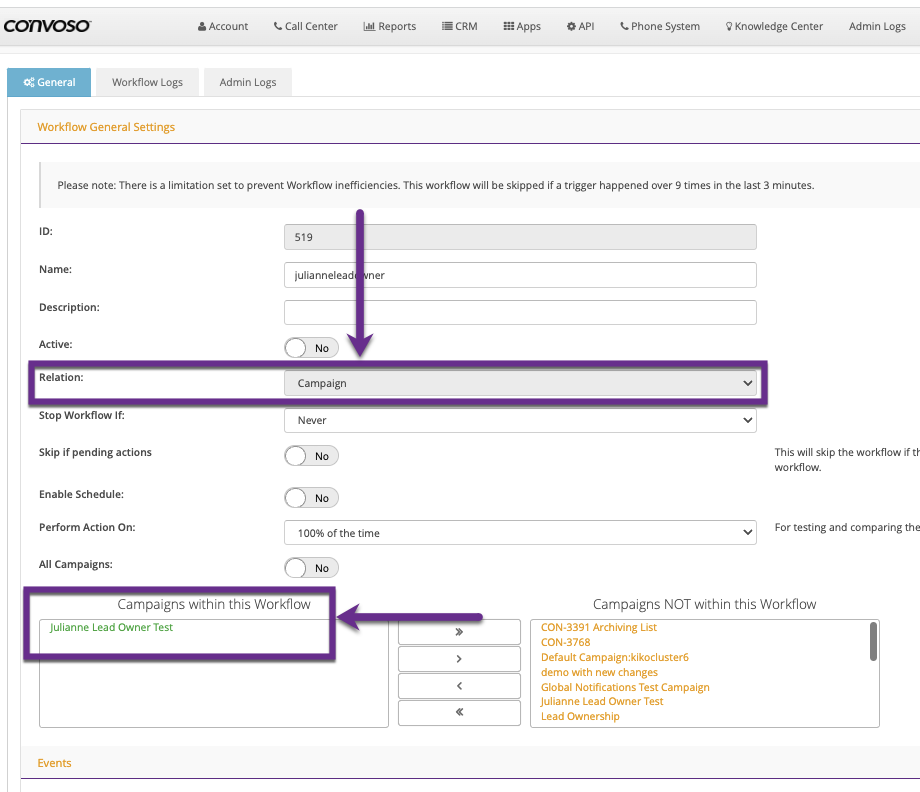
Task: Open the Phone System menu
Action: [659, 26]
